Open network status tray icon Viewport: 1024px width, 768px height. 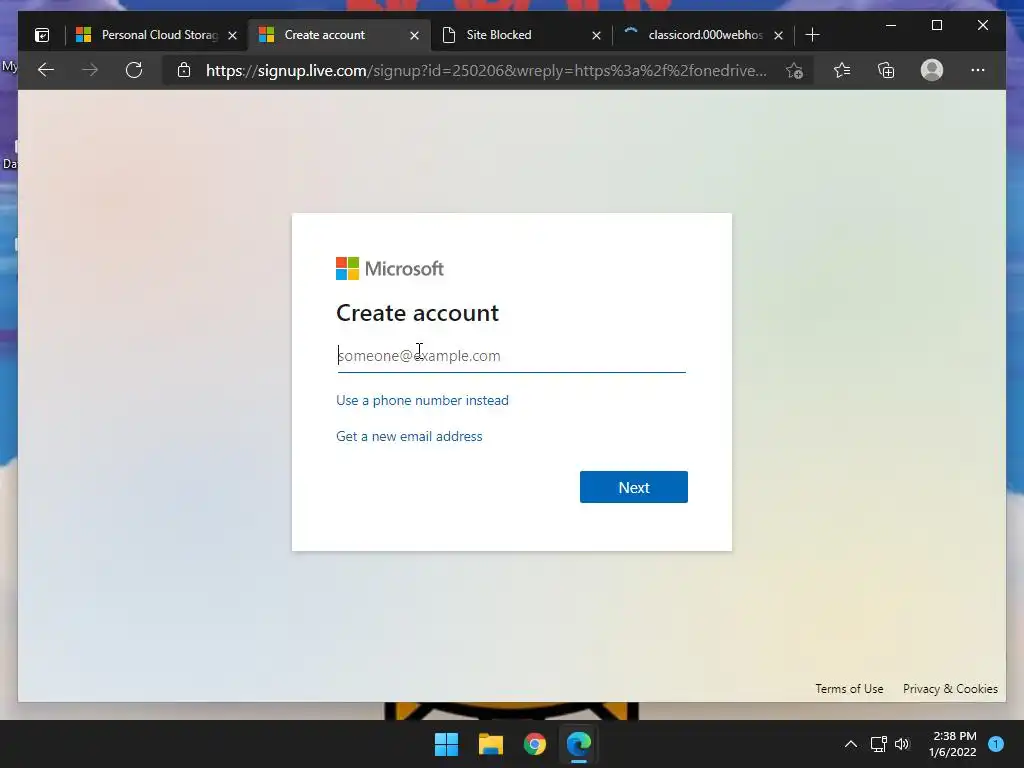[x=878, y=744]
